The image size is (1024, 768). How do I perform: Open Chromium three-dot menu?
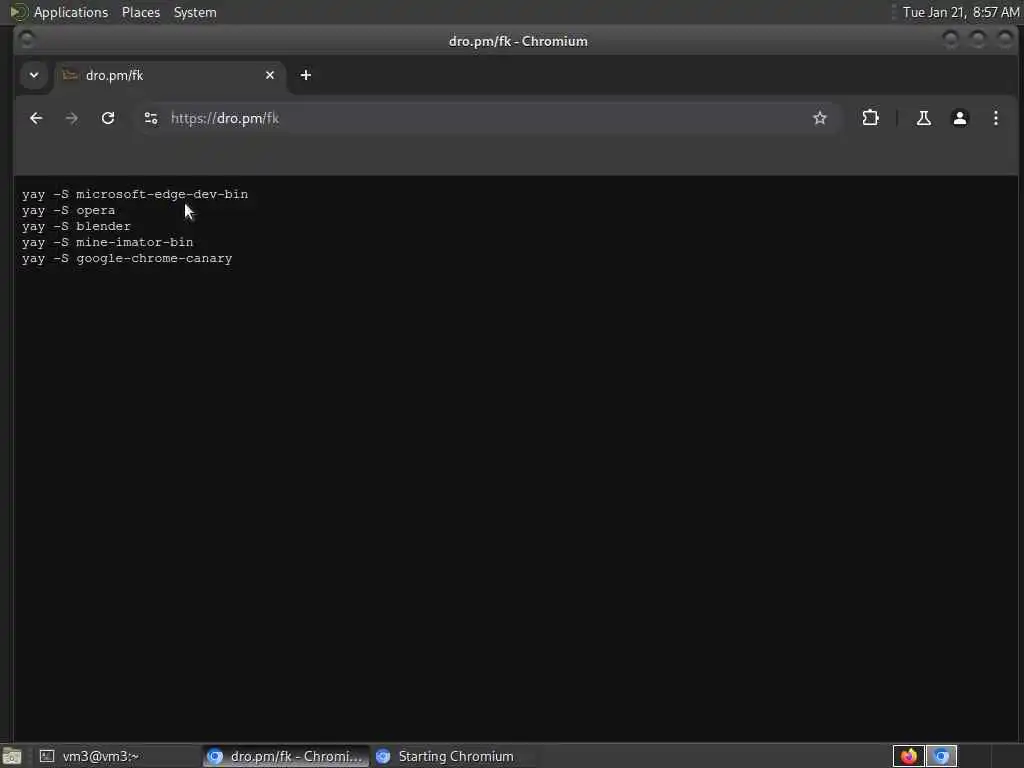point(995,118)
